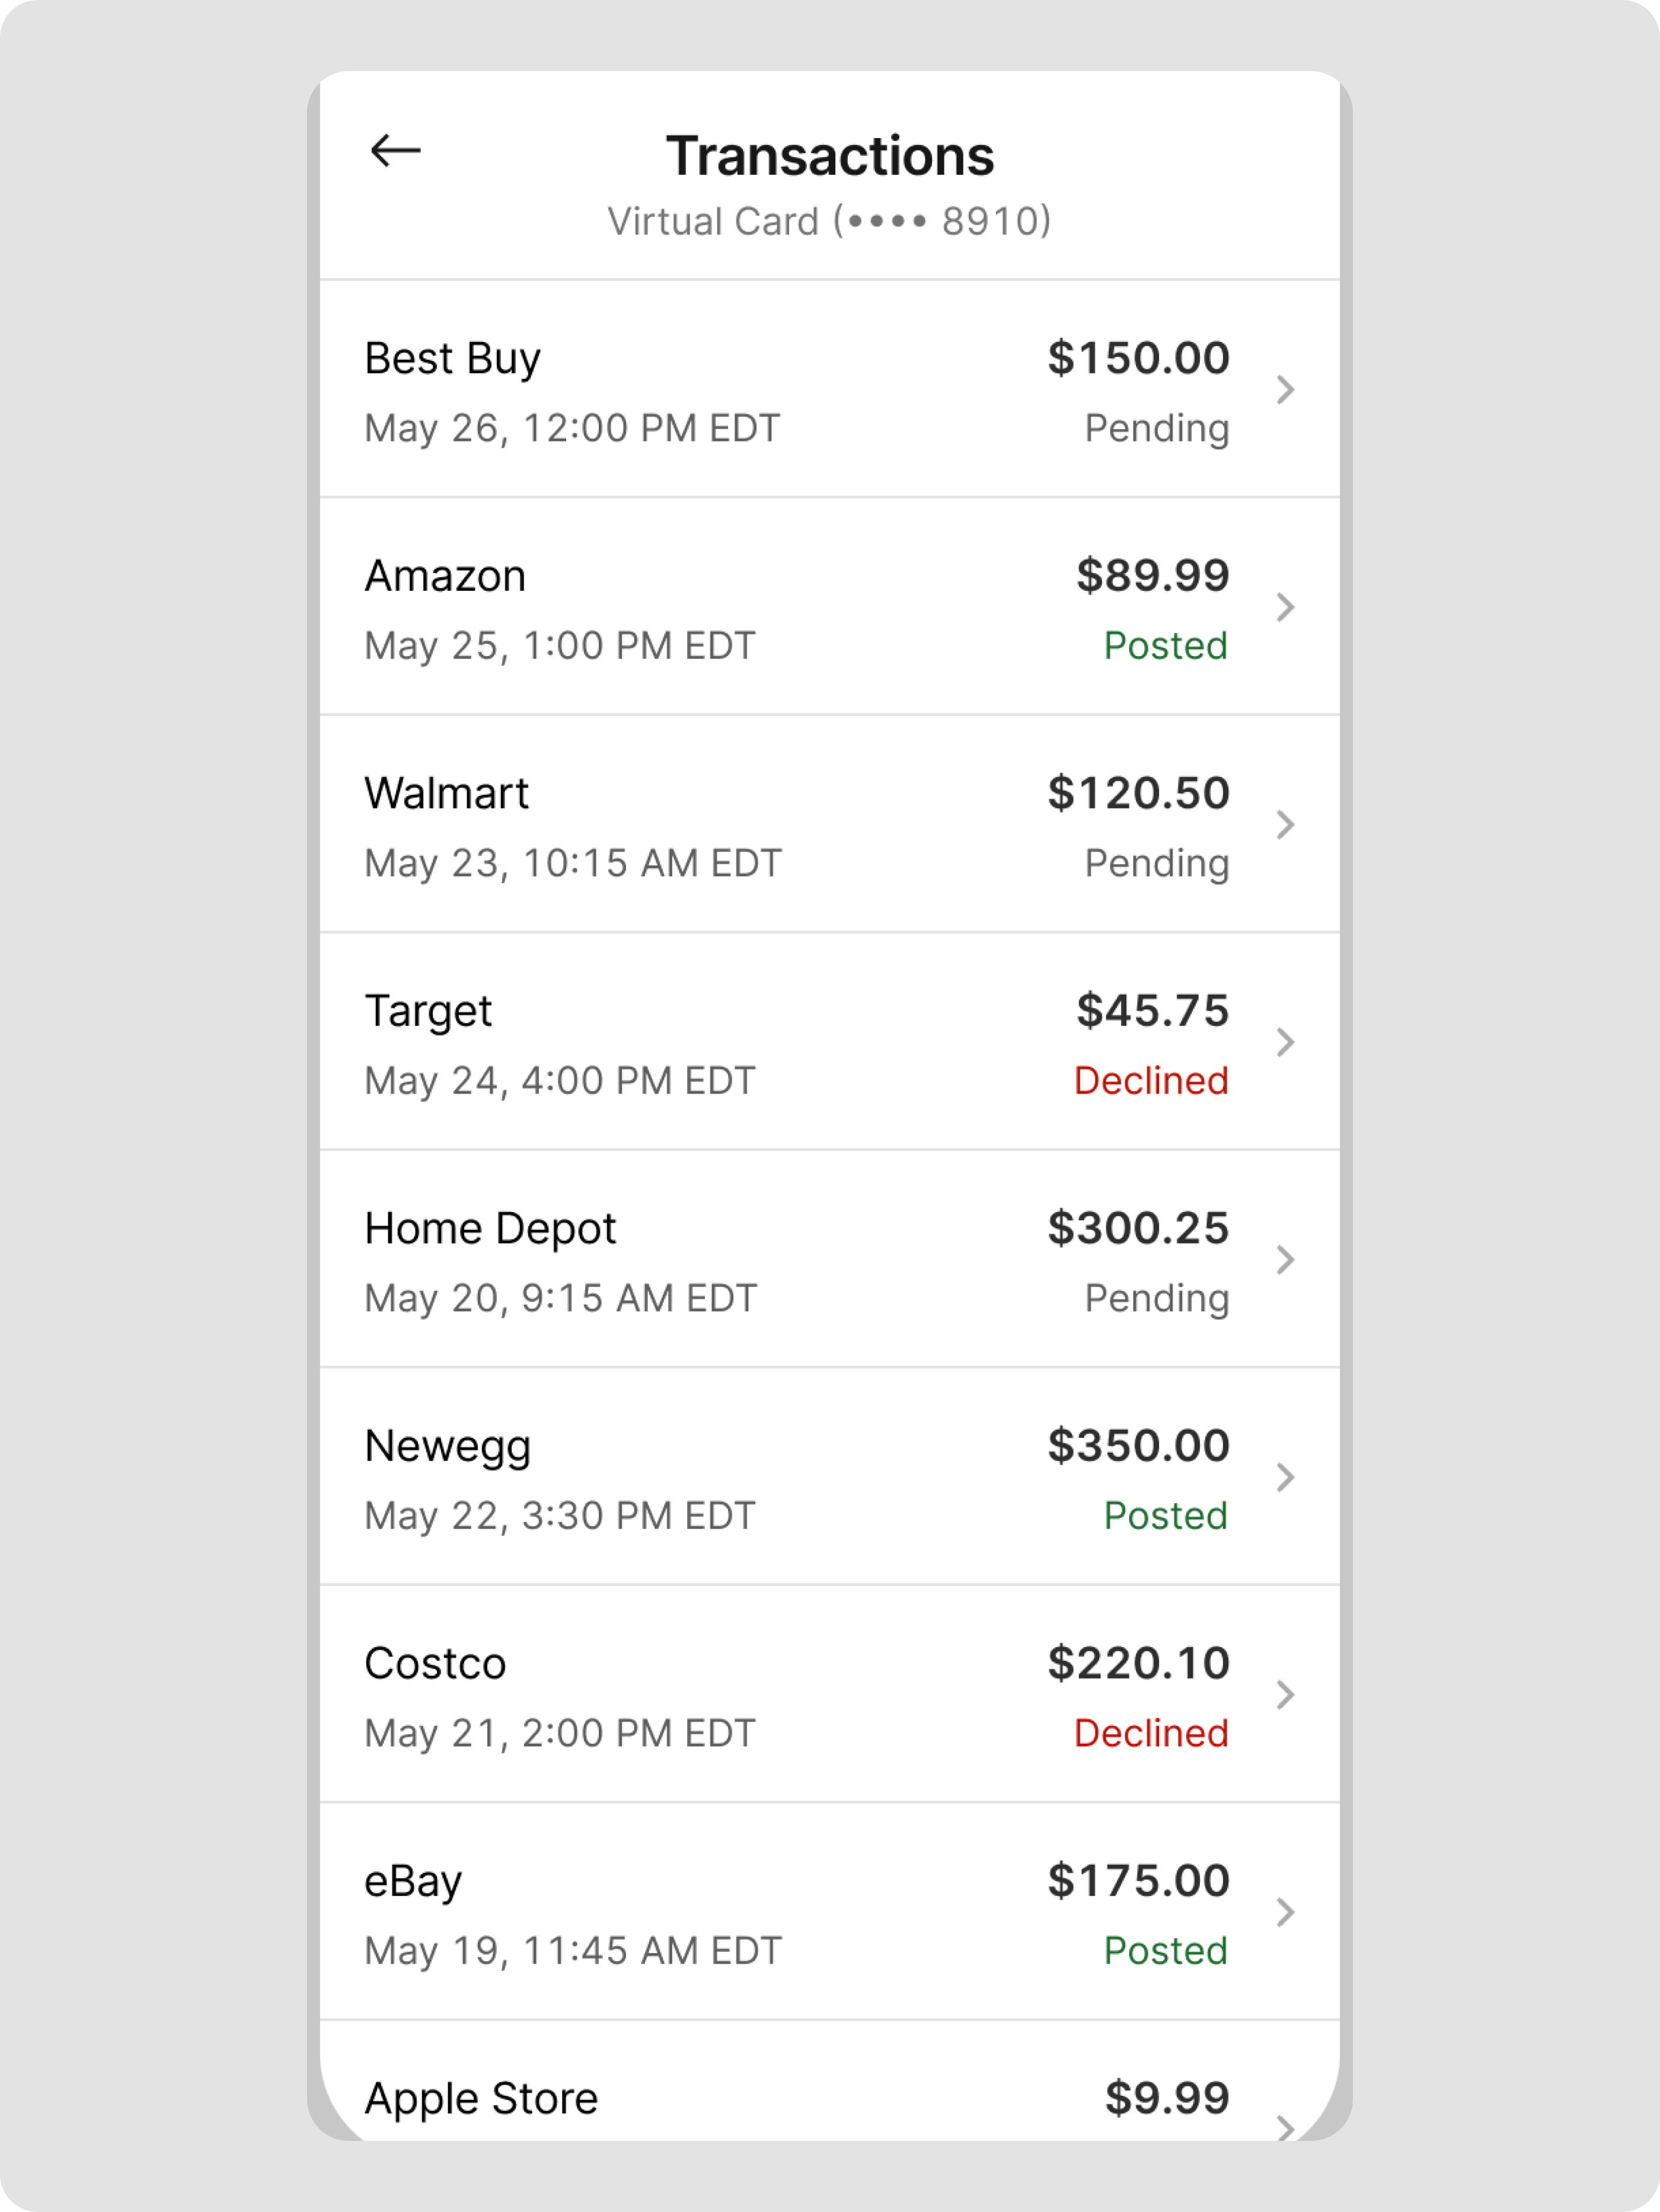Expand the Best Buy transaction chevron
This screenshot has height=2212, width=1660.
pyautogui.click(x=1286, y=390)
